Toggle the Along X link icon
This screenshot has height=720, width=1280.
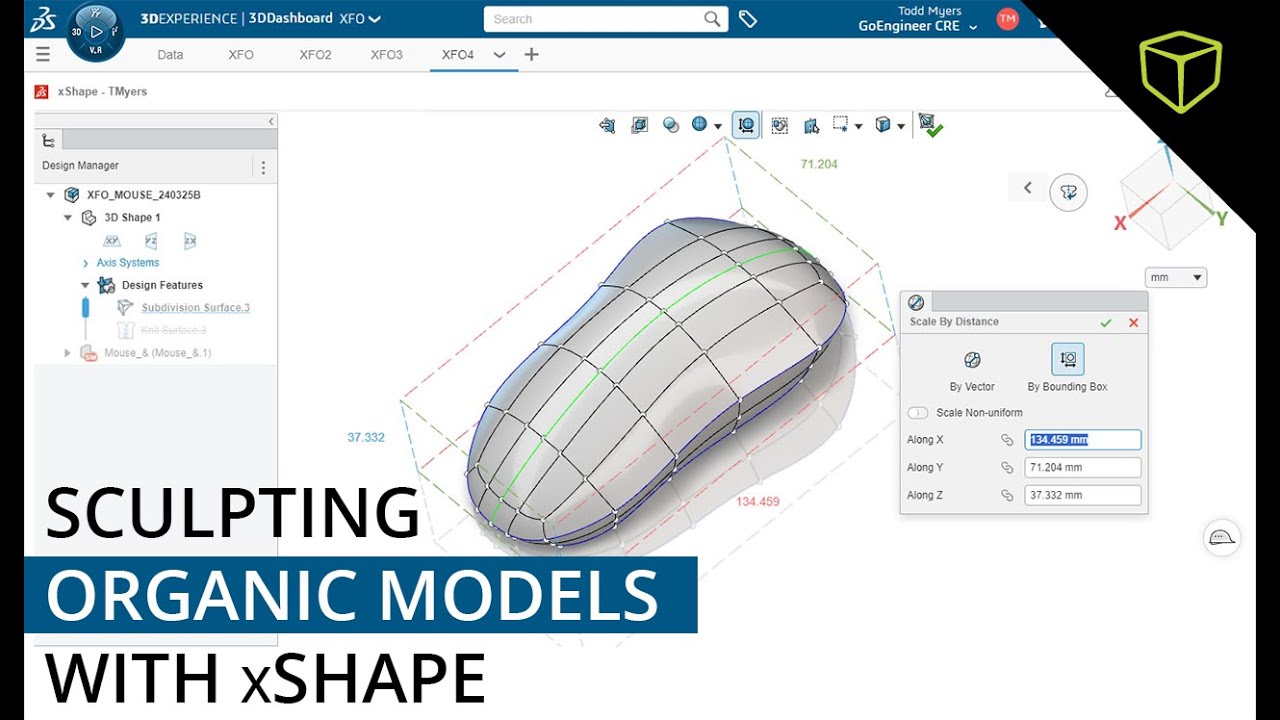pos(1007,440)
